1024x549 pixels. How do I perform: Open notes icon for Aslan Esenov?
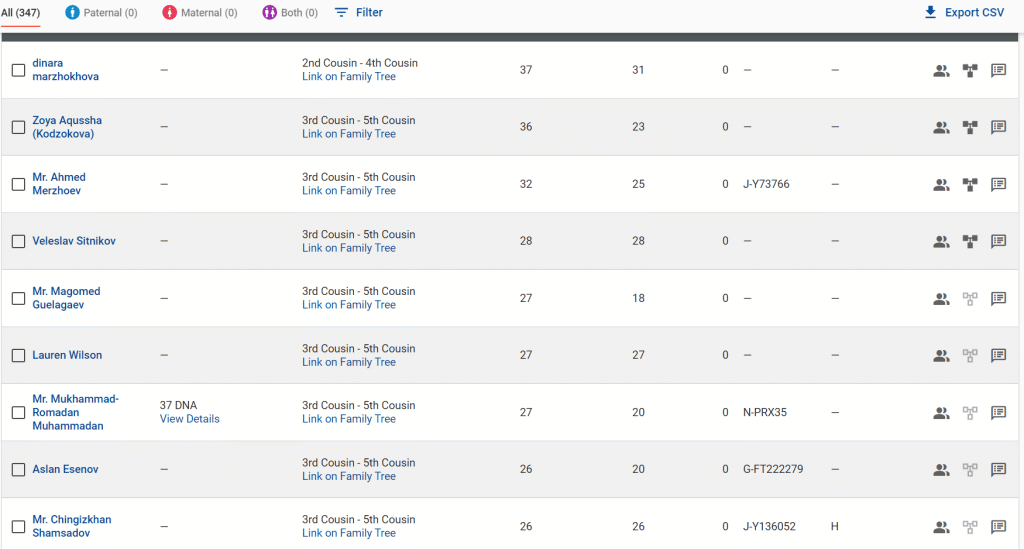(x=998, y=469)
